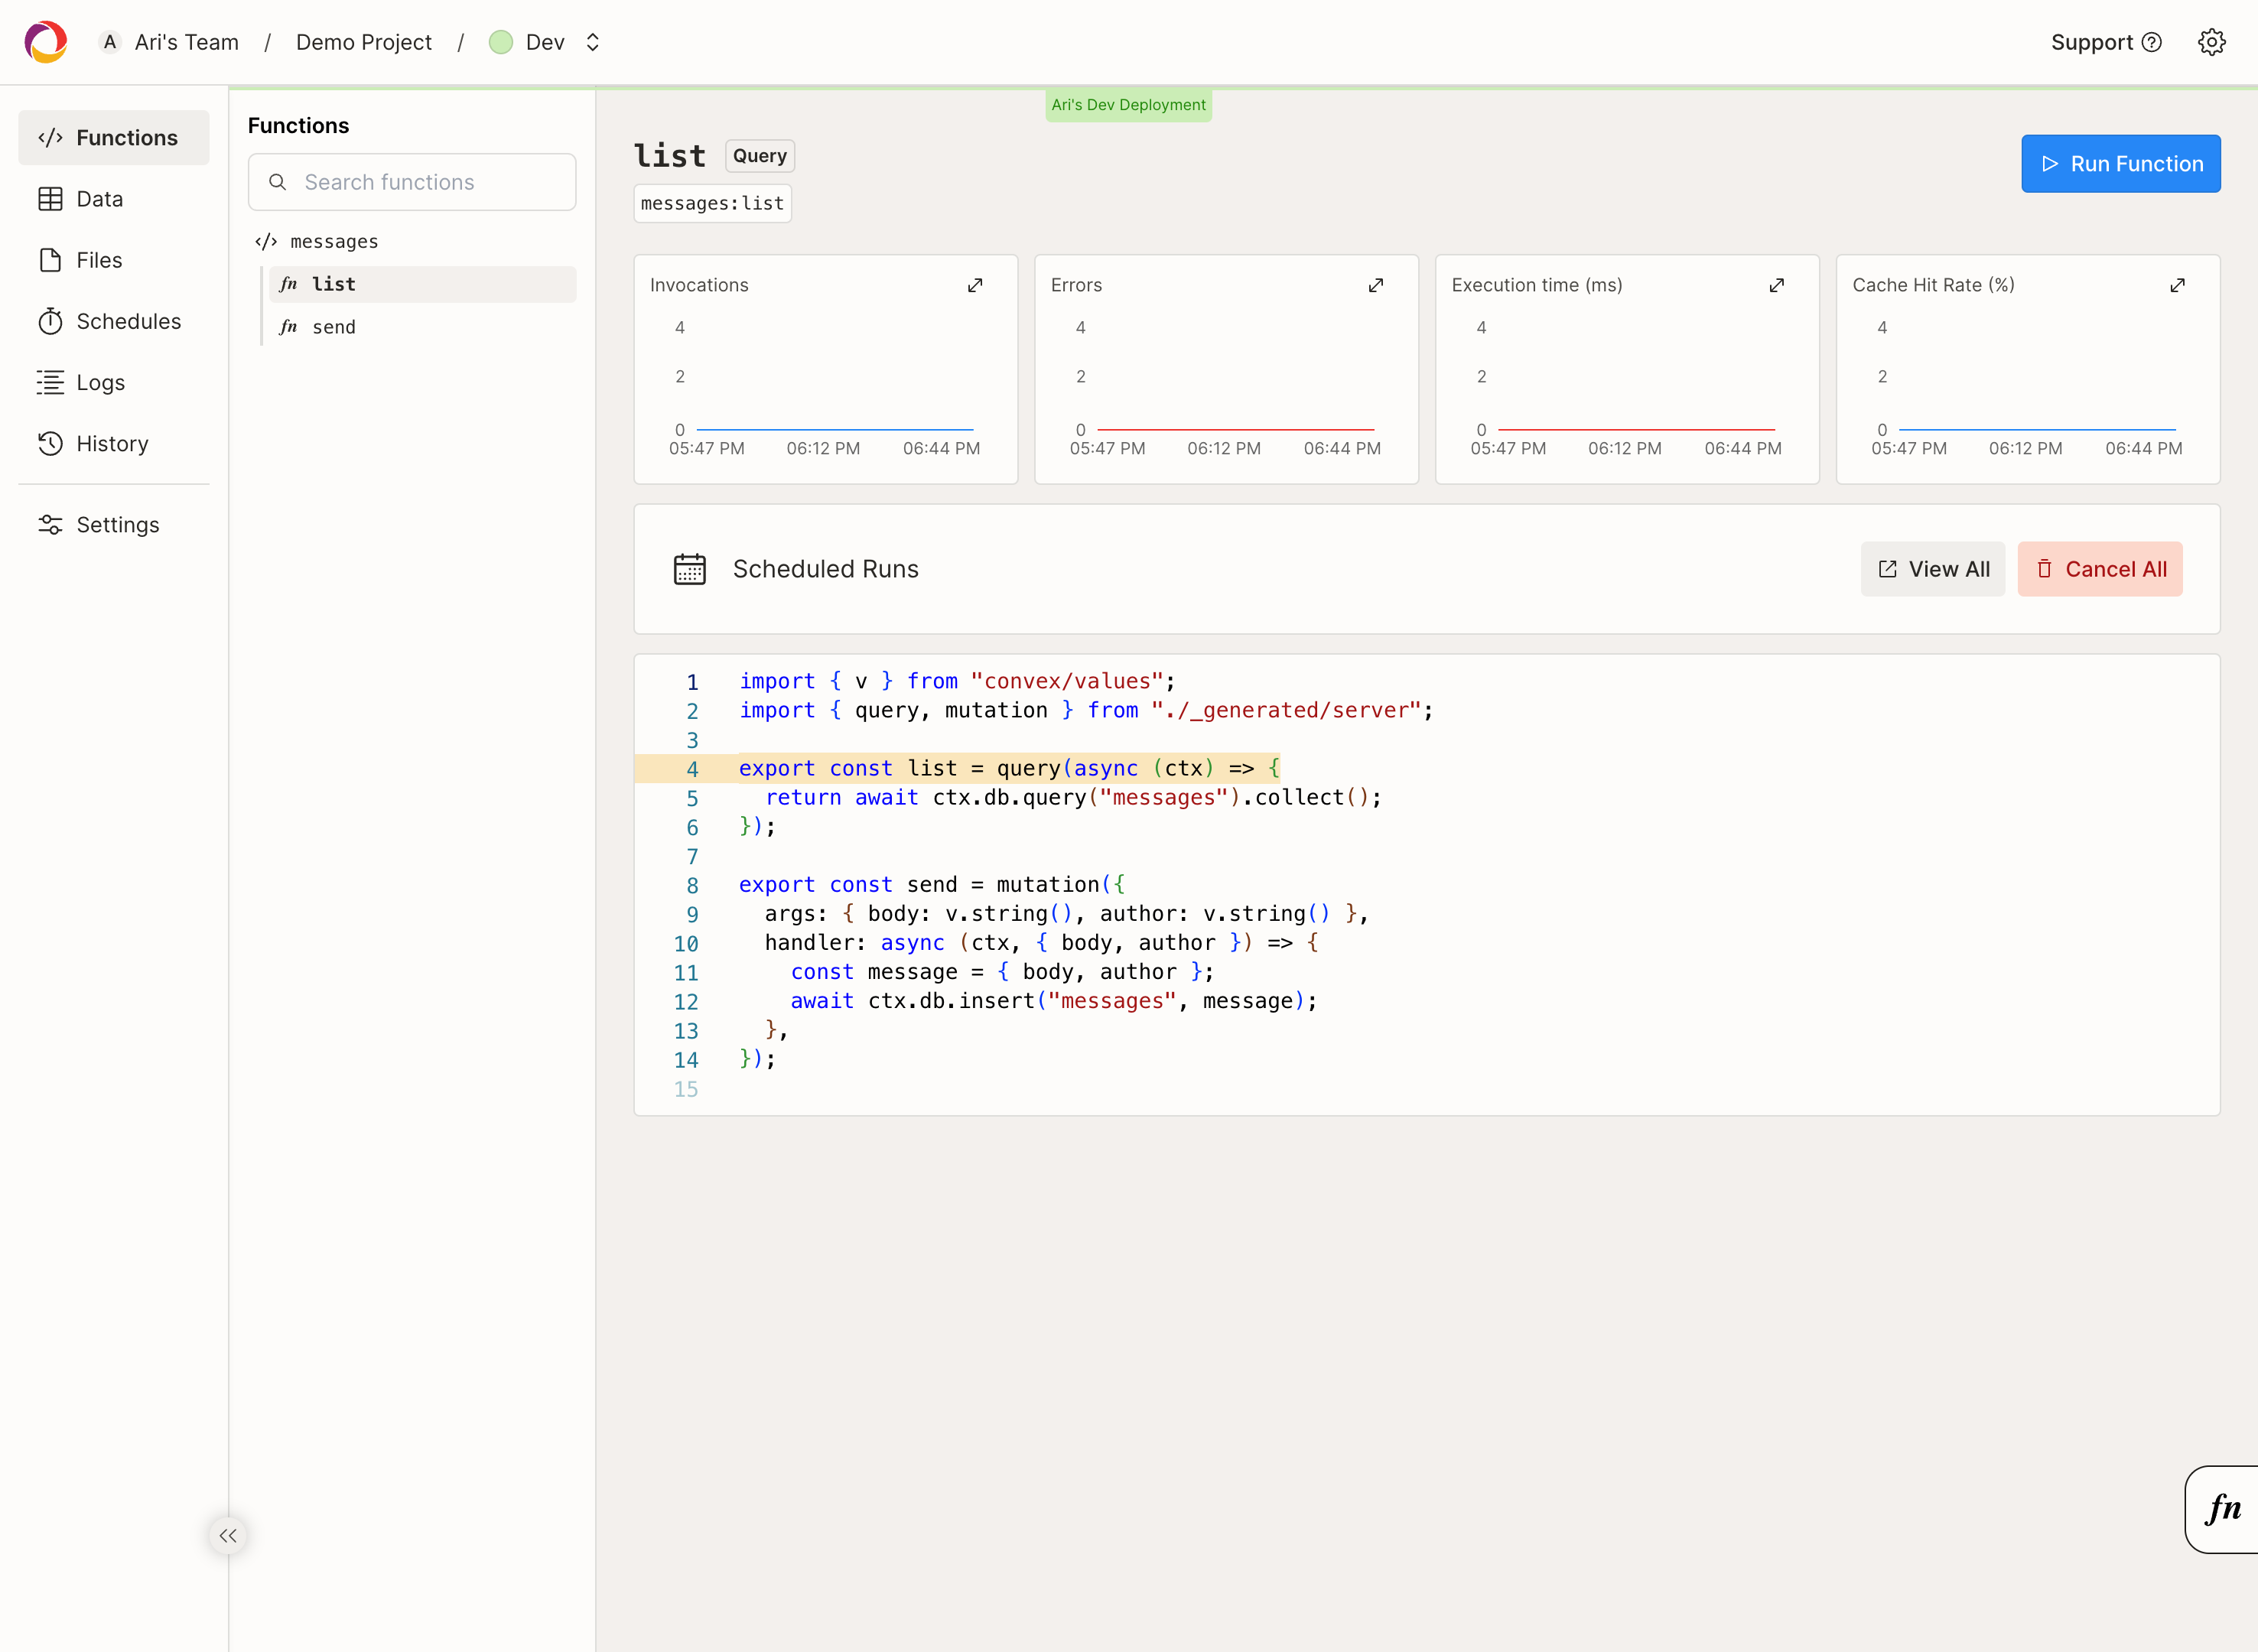Click the A team avatar icon
The height and width of the screenshot is (1652, 2258).
110,42
